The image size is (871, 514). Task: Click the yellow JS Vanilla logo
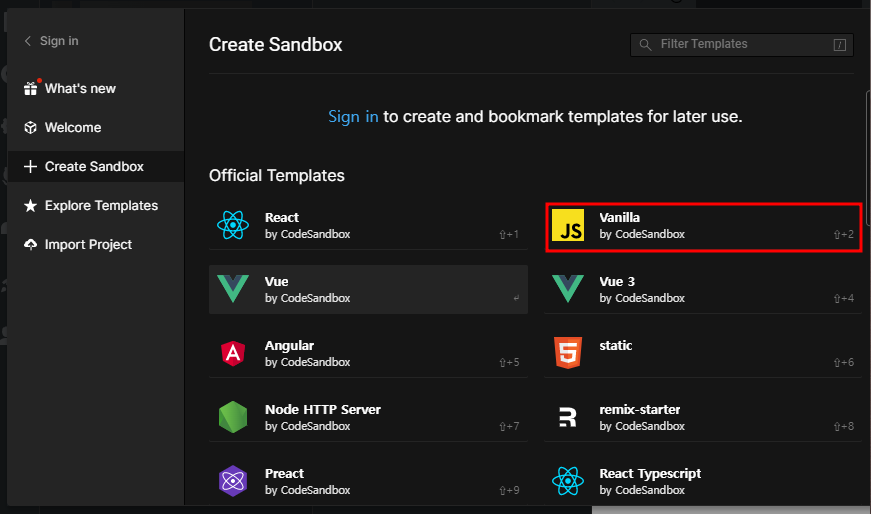[x=568, y=225]
